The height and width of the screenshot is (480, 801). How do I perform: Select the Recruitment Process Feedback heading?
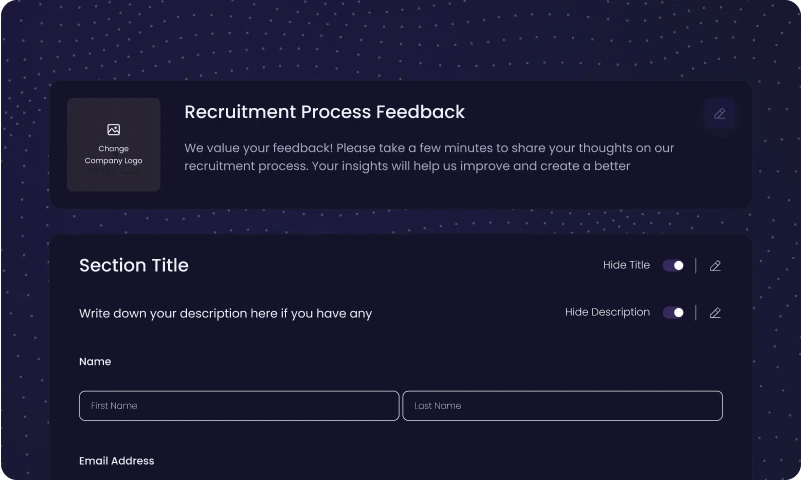[324, 112]
